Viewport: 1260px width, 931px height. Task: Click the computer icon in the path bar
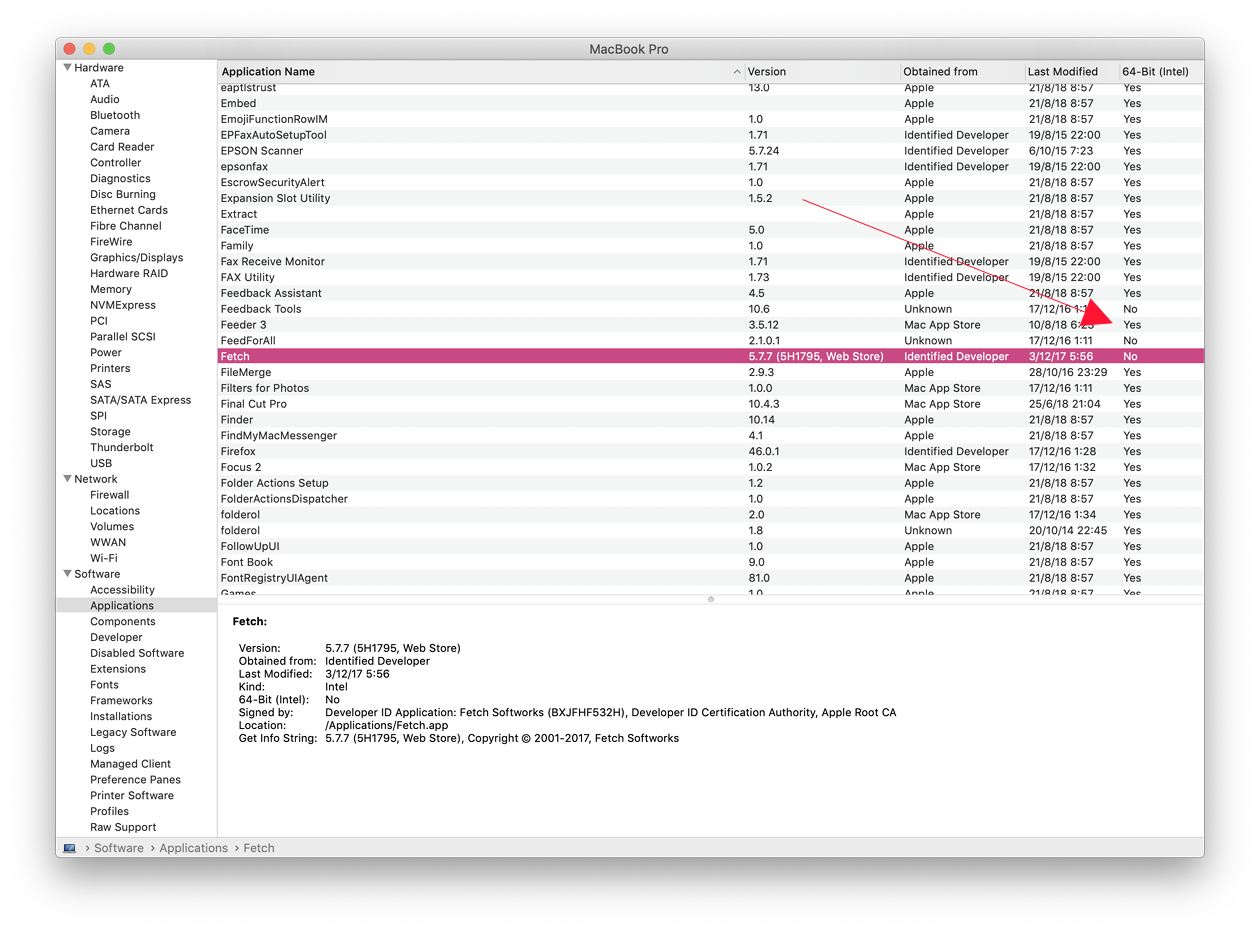click(69, 848)
